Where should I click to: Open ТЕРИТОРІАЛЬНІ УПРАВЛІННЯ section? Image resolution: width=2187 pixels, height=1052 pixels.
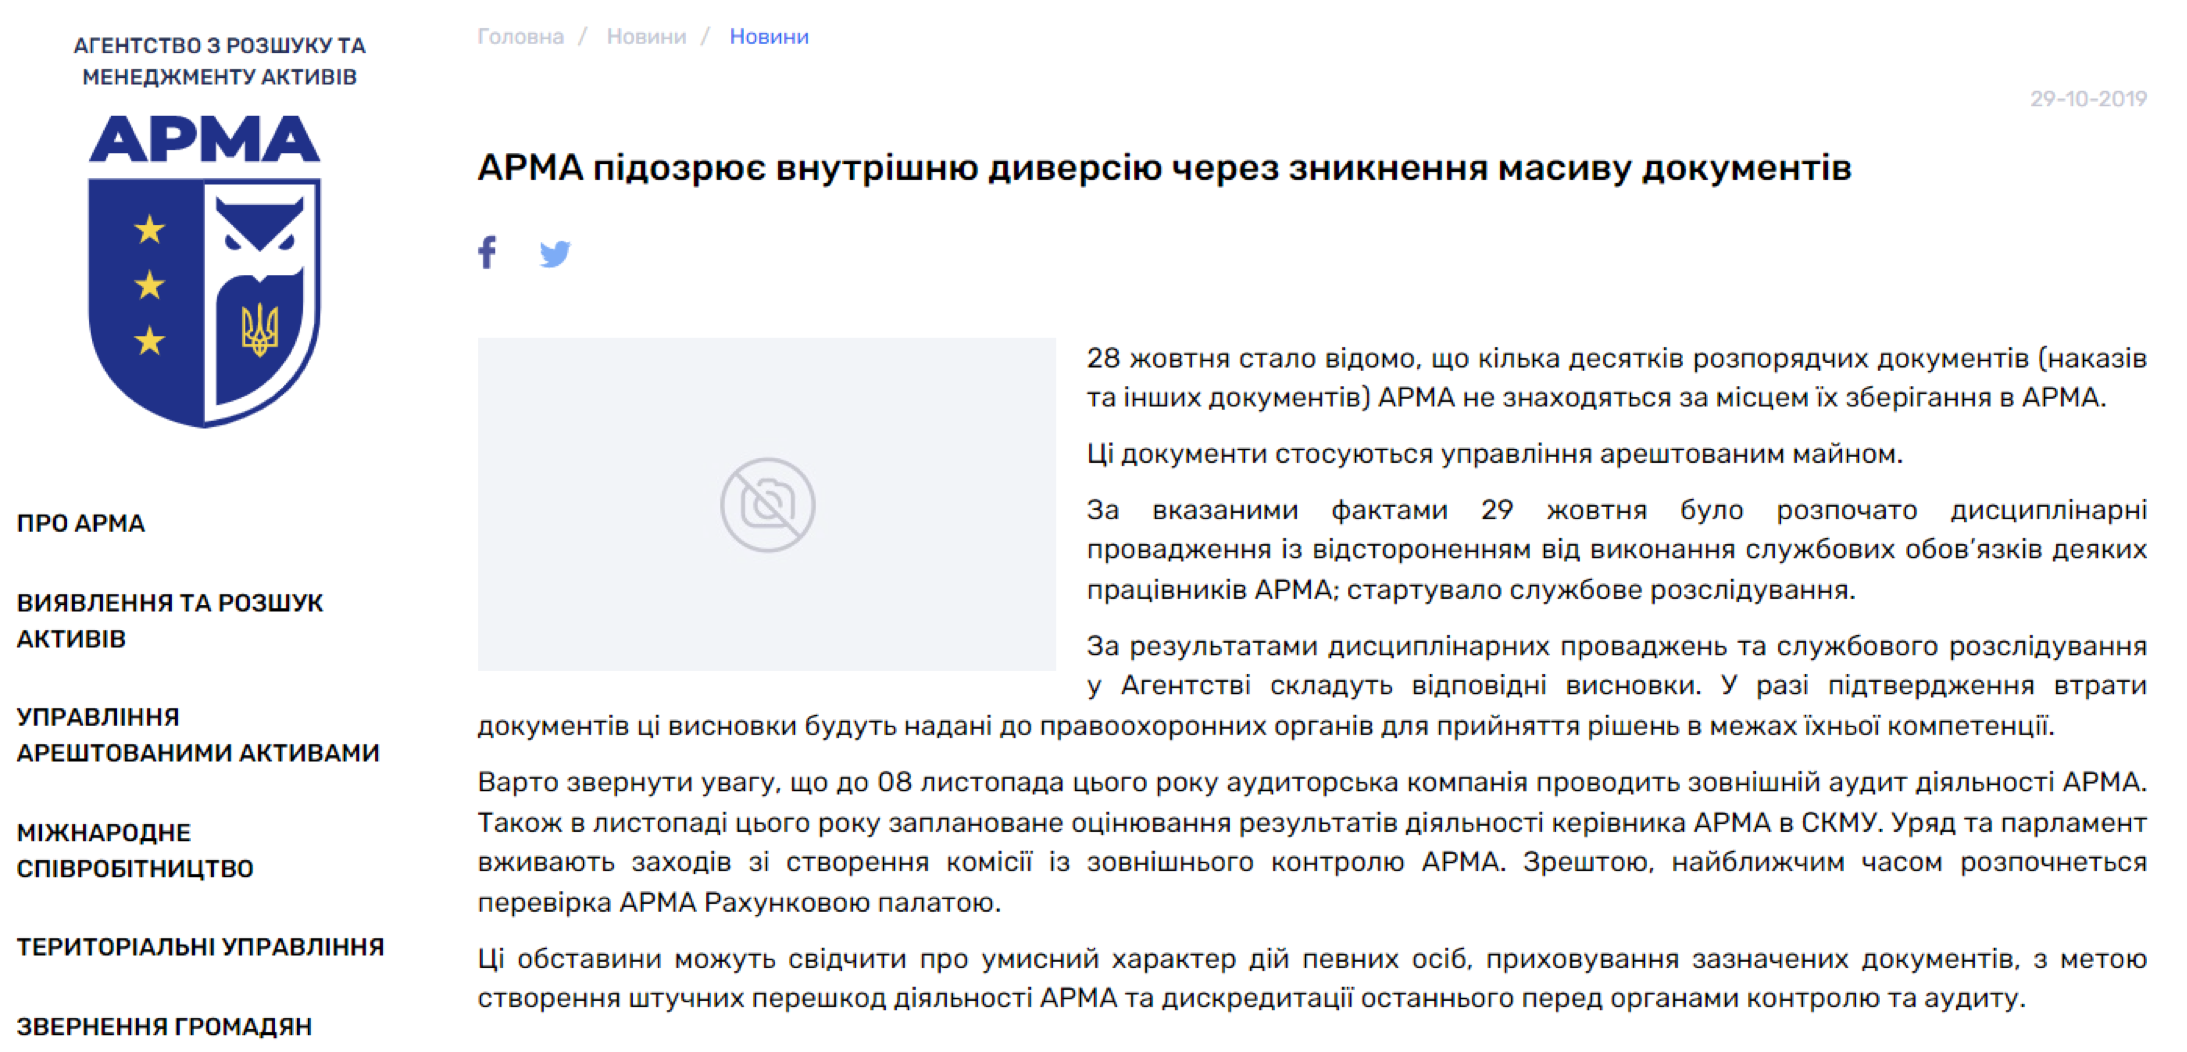tap(200, 945)
